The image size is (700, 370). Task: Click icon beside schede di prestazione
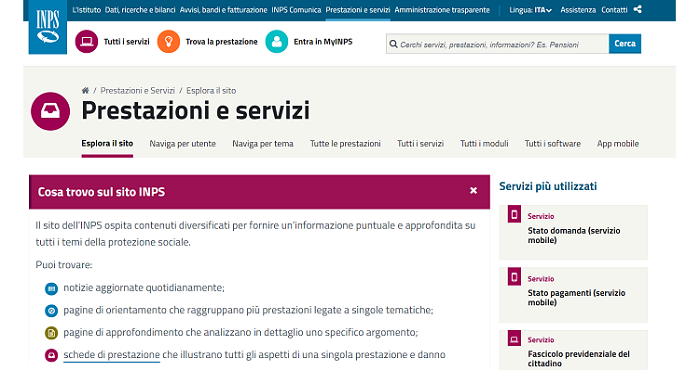(x=51, y=356)
